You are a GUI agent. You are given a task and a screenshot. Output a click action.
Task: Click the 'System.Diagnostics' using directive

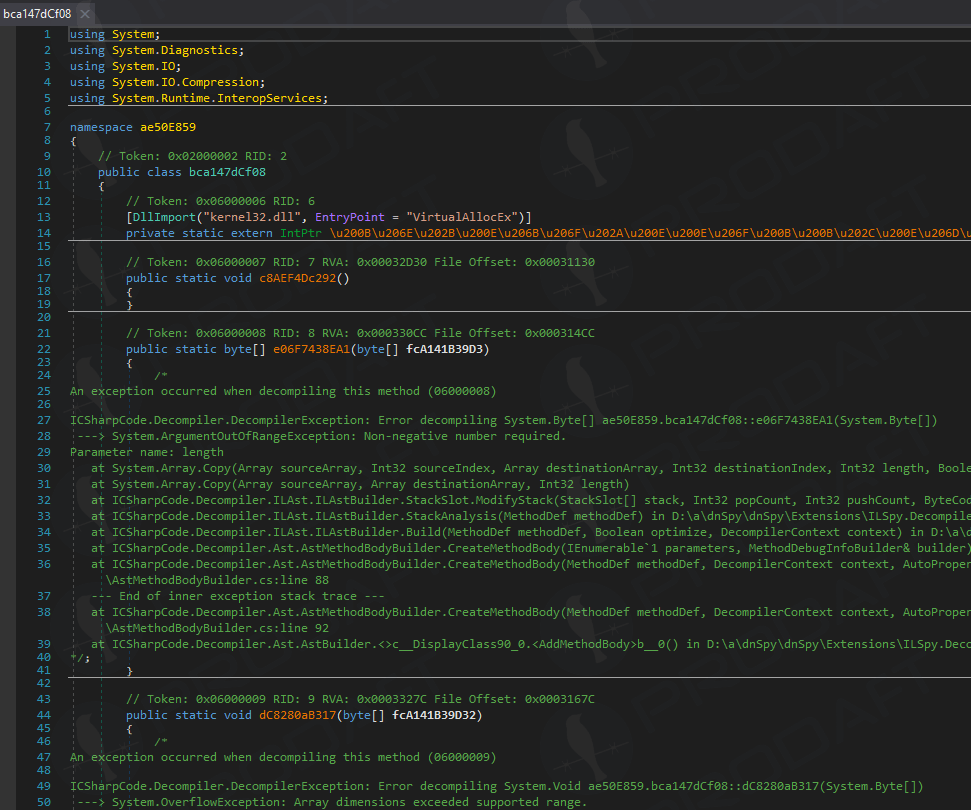pyautogui.click(x=177, y=50)
